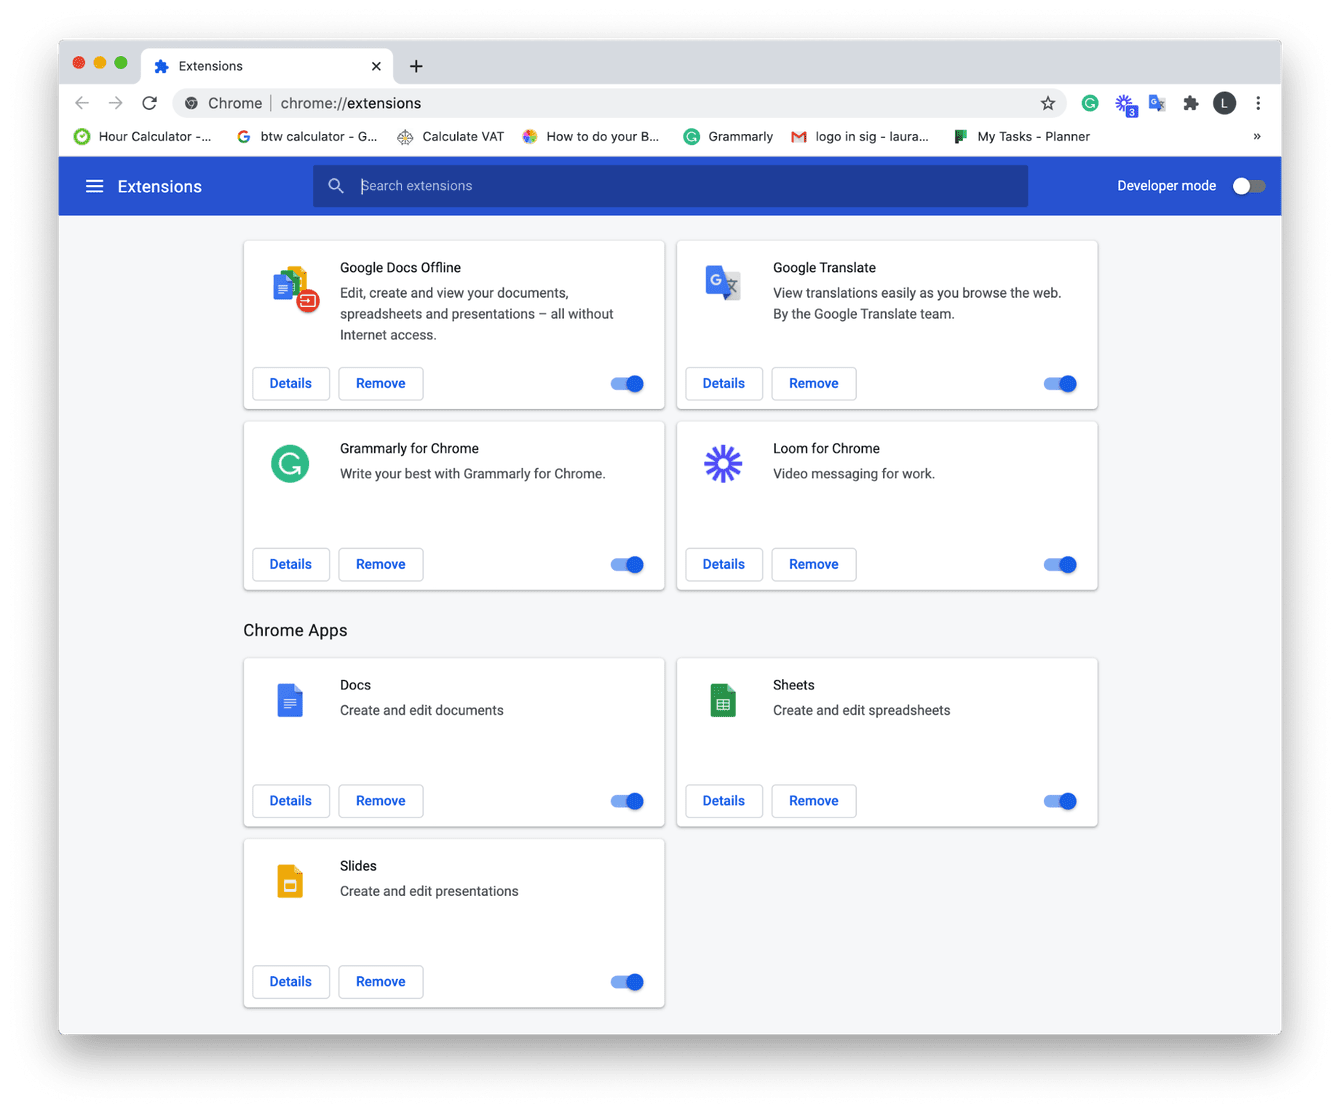
Task: Disable Google Docs Offline extension
Action: click(627, 384)
